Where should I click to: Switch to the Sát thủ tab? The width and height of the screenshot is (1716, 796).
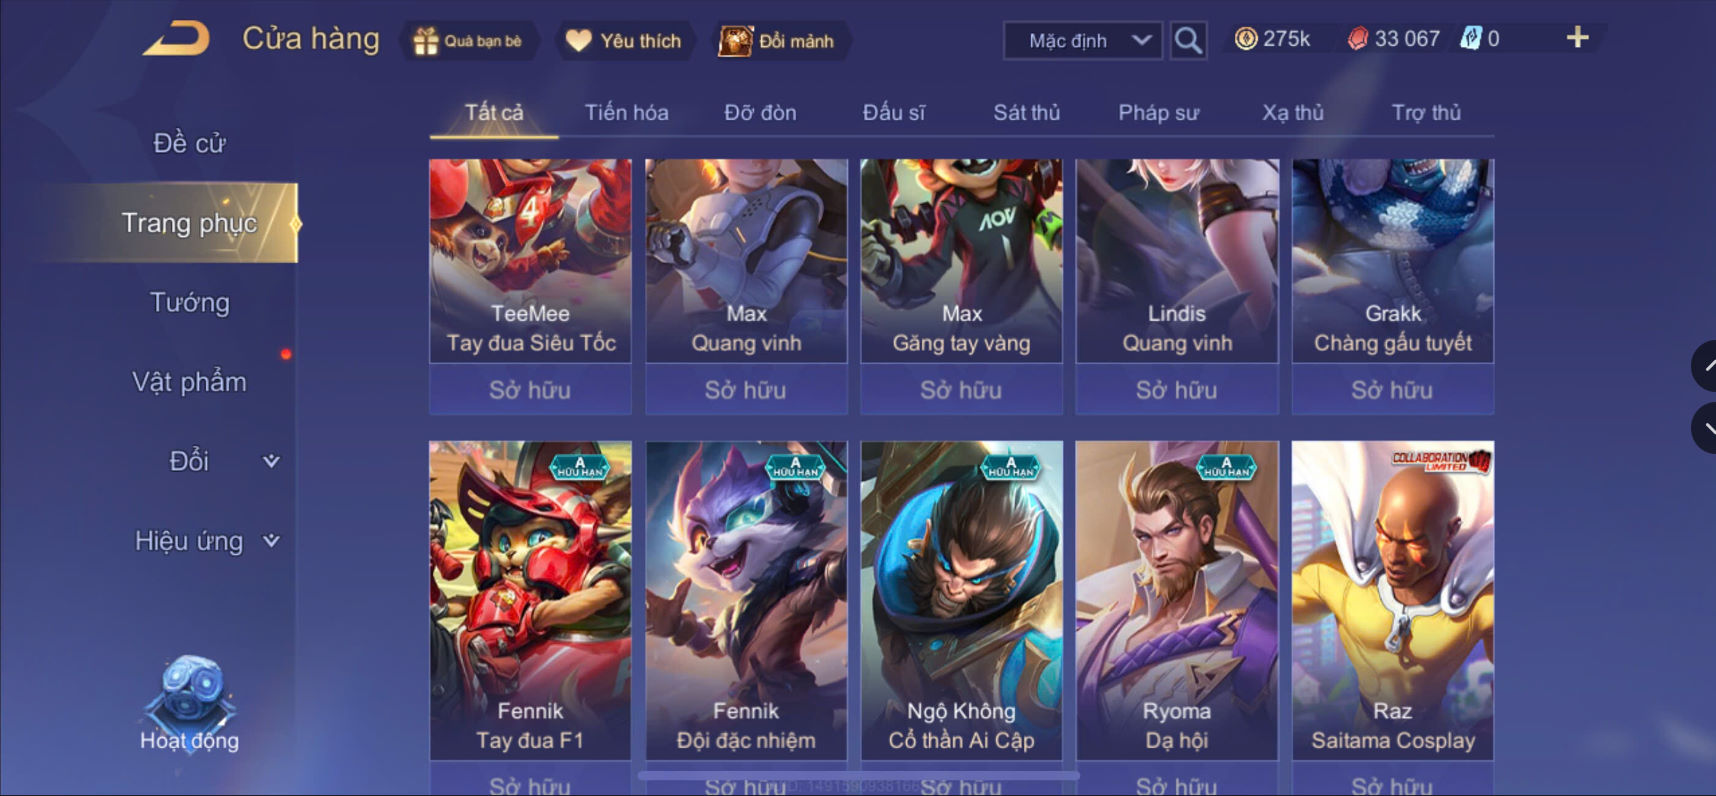(1026, 113)
